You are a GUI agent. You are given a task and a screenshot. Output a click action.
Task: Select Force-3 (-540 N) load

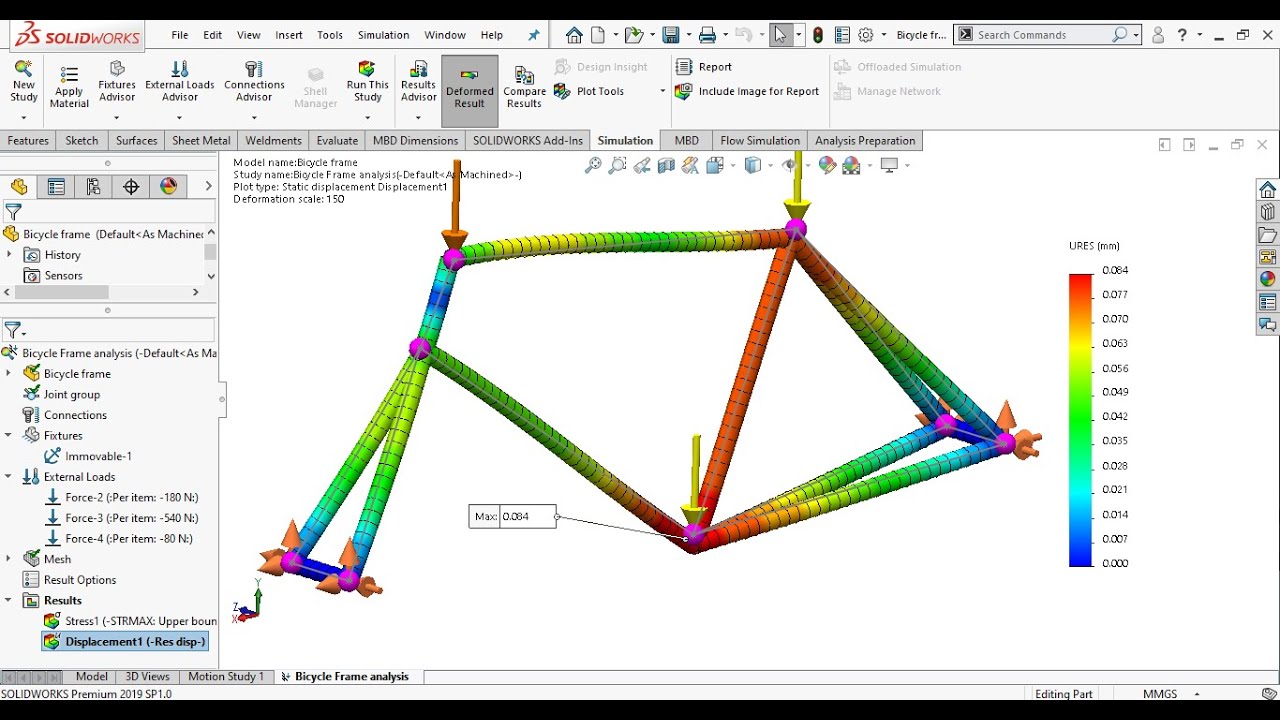(121, 518)
